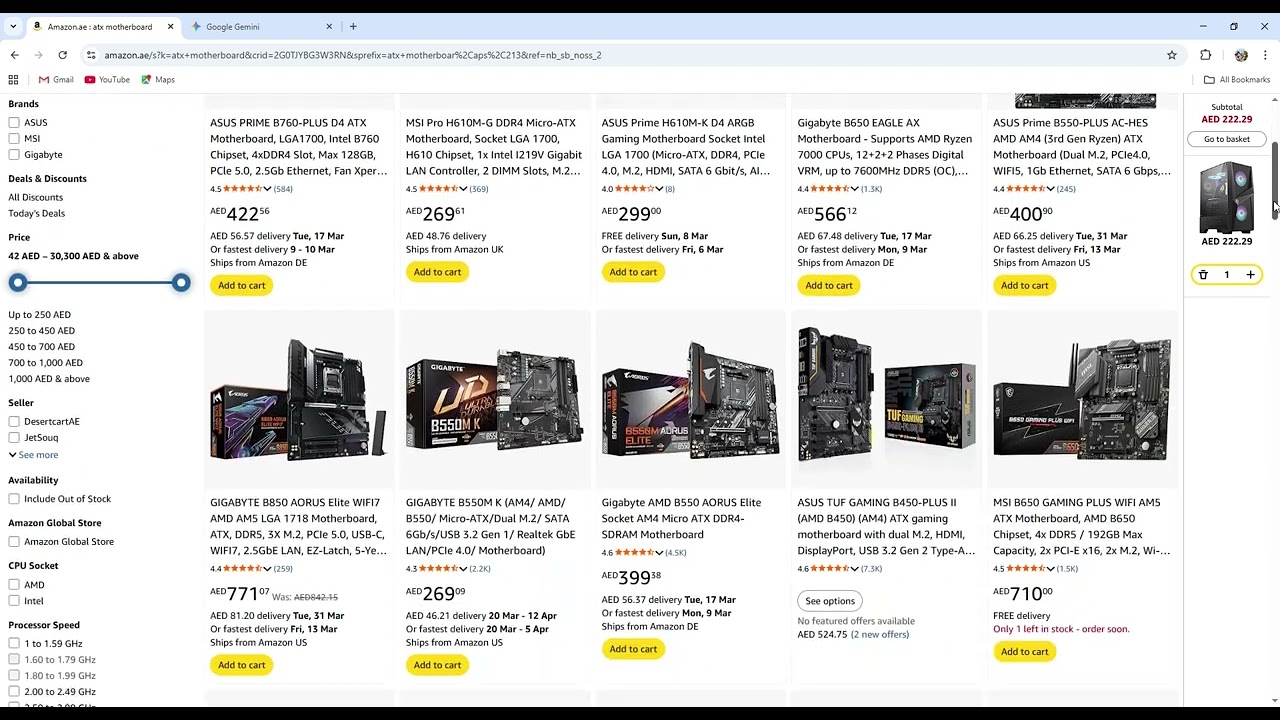Open MSI B650 GAMING PLUS product image
1280x720 pixels.
(1082, 399)
